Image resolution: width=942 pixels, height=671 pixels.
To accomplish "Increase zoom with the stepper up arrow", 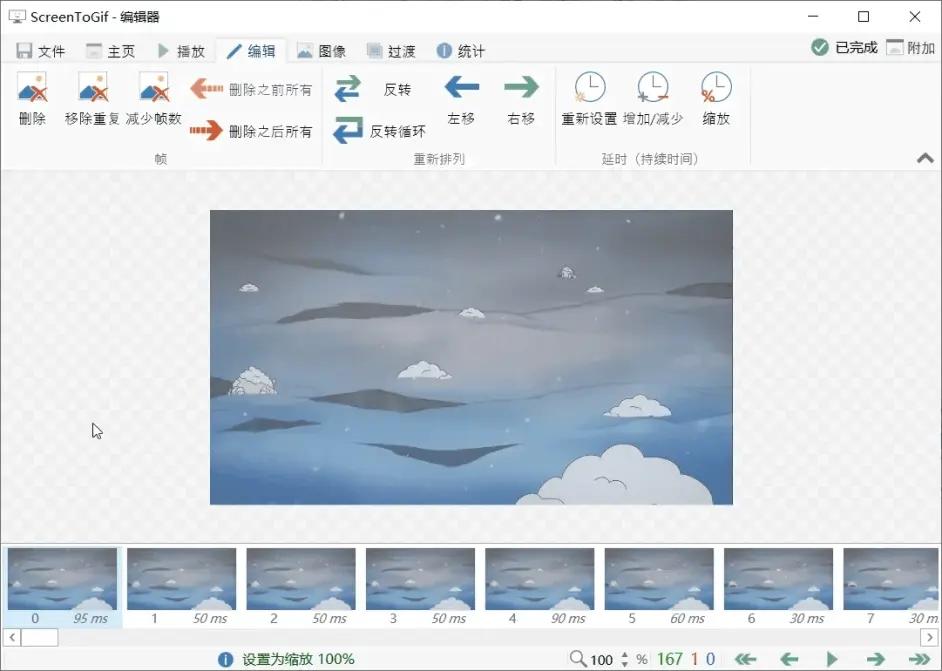I will tap(625, 655).
